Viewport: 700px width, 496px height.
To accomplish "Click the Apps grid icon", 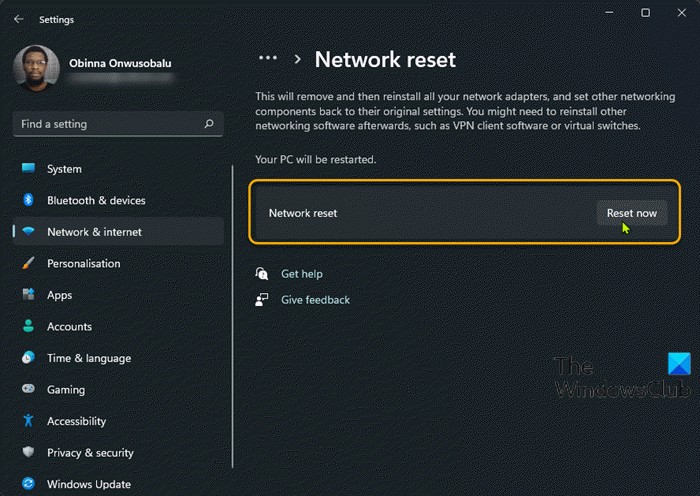I will [28, 295].
